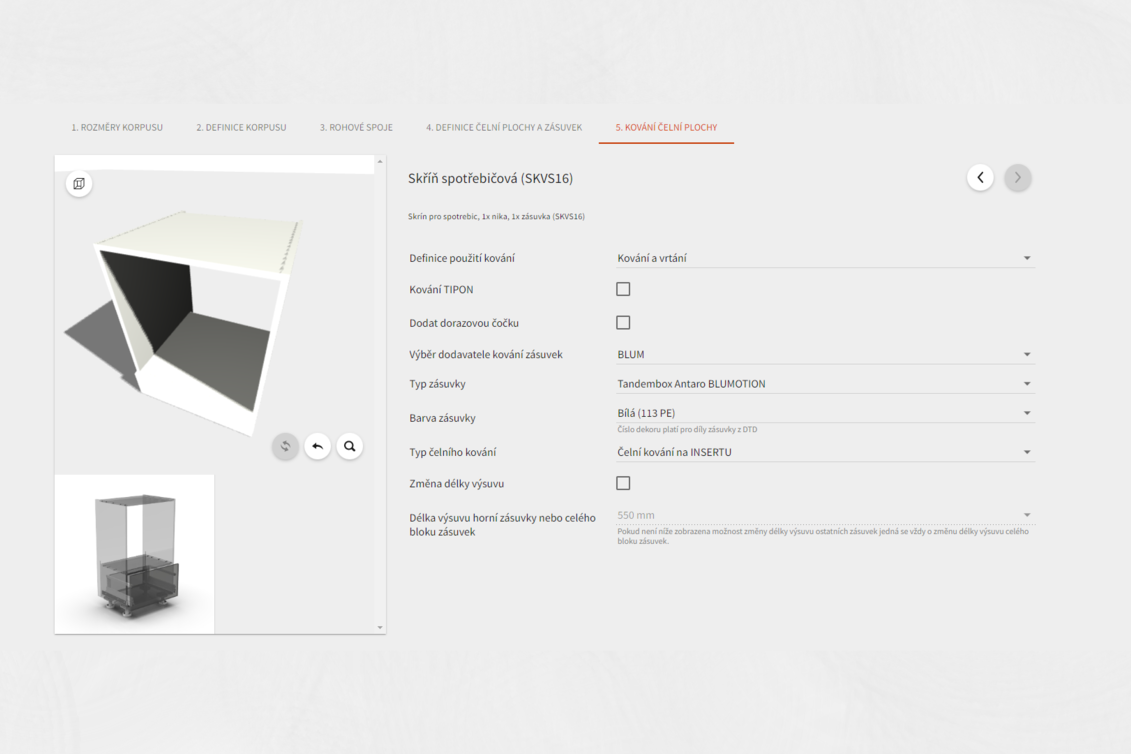
Task: Open the Barva zásuvky color dropdown
Action: tap(824, 413)
